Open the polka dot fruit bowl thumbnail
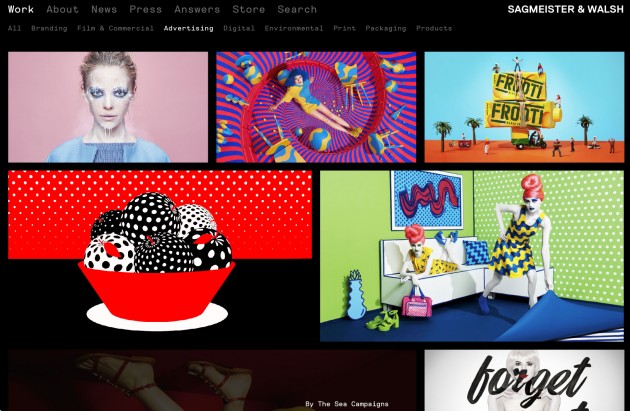This screenshot has width=630, height=411. click(160, 256)
